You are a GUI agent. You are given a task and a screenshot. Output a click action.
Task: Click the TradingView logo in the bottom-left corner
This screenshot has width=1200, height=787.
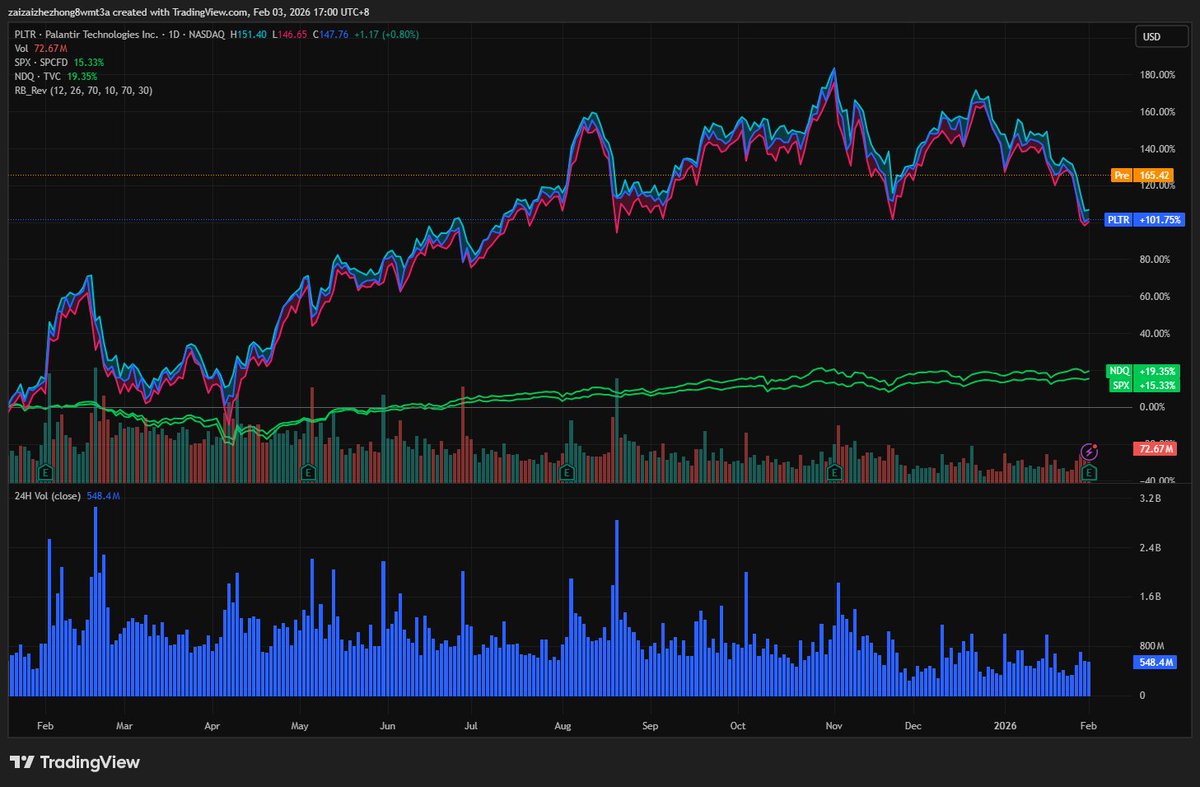tap(75, 761)
